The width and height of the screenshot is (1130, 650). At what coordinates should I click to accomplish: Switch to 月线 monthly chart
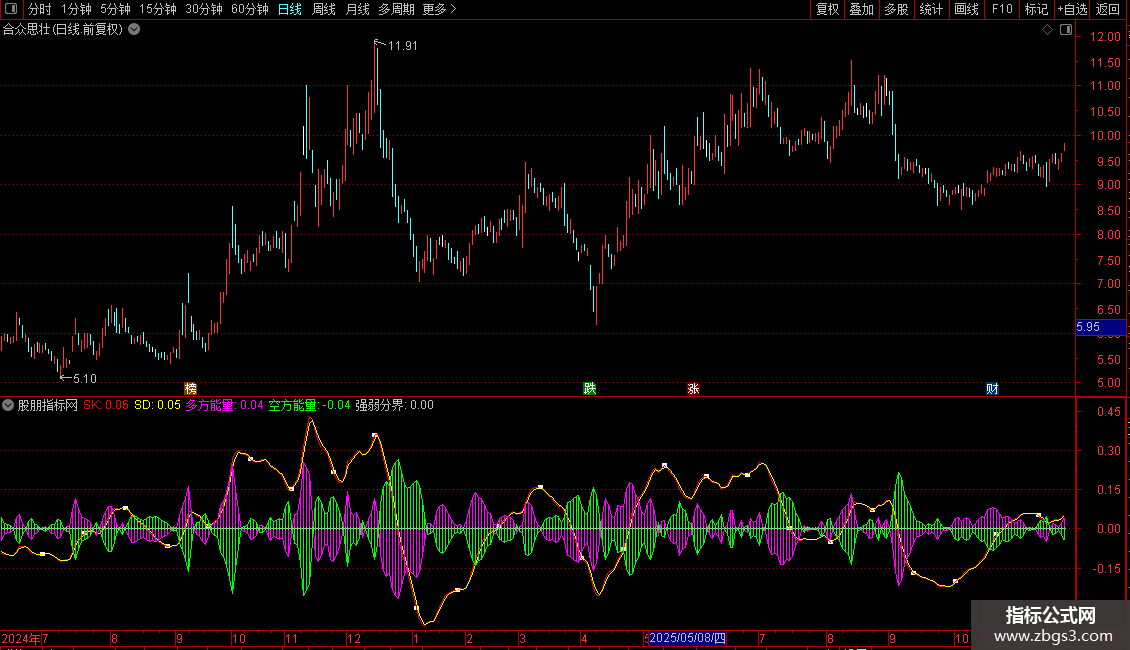pyautogui.click(x=357, y=9)
